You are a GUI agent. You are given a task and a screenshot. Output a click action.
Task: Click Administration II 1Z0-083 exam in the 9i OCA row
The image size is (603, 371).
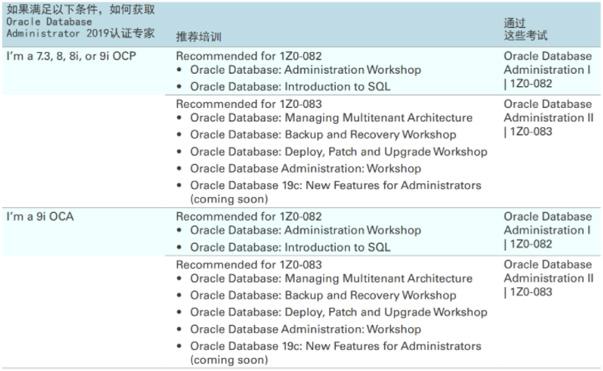click(549, 278)
